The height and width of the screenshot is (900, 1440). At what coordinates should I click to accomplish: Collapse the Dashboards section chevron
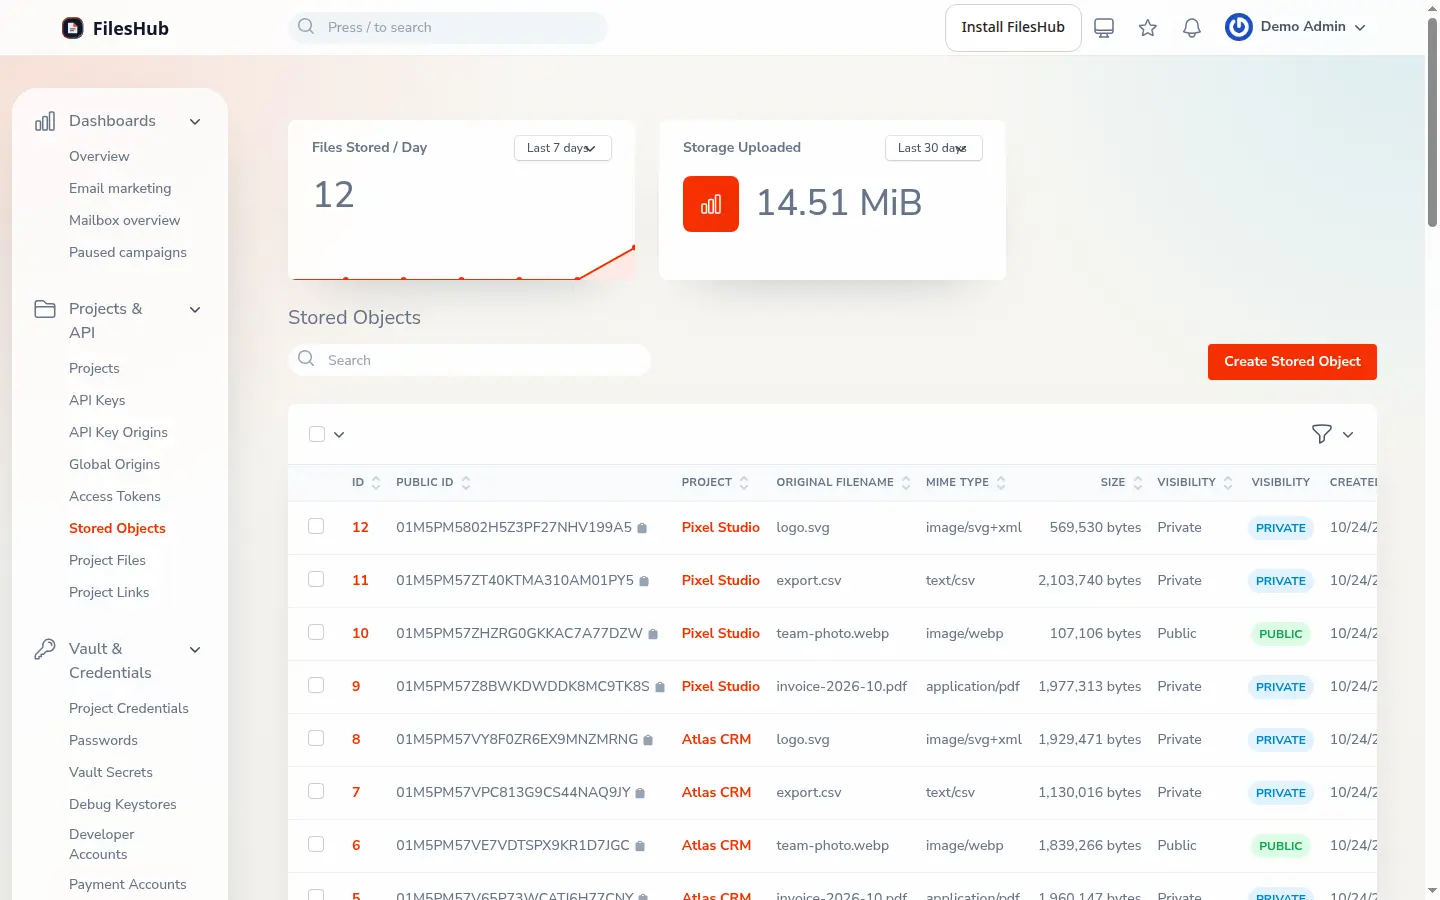[x=195, y=122]
